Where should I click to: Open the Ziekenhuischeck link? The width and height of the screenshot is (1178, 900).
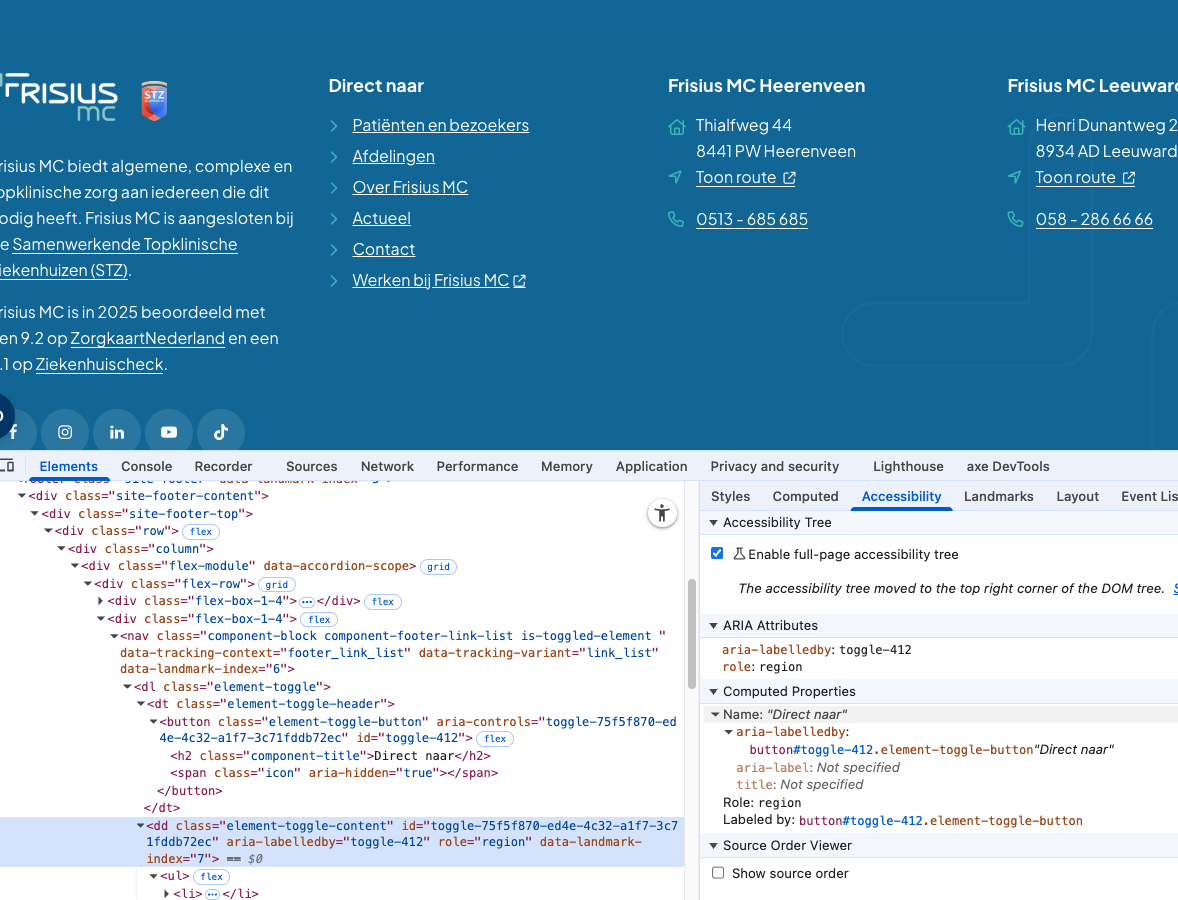click(x=99, y=364)
